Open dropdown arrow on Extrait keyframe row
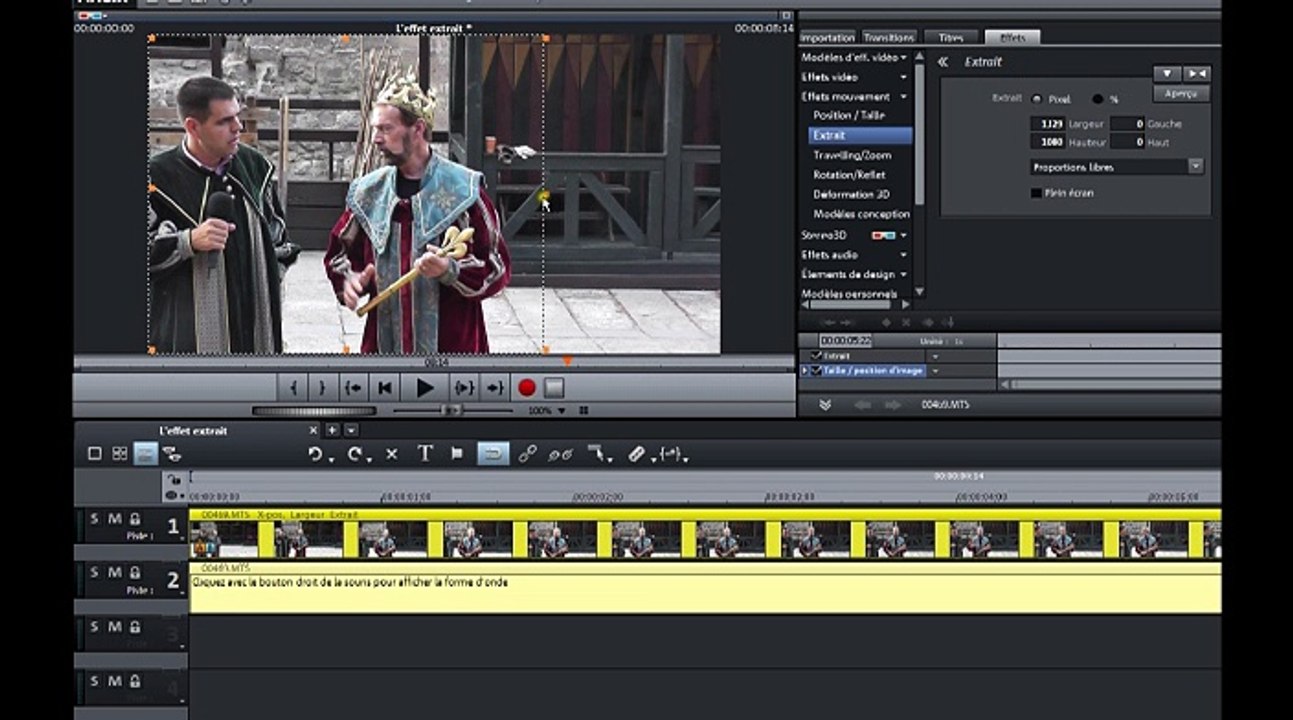Viewport: 1293px width, 720px height. click(935, 356)
